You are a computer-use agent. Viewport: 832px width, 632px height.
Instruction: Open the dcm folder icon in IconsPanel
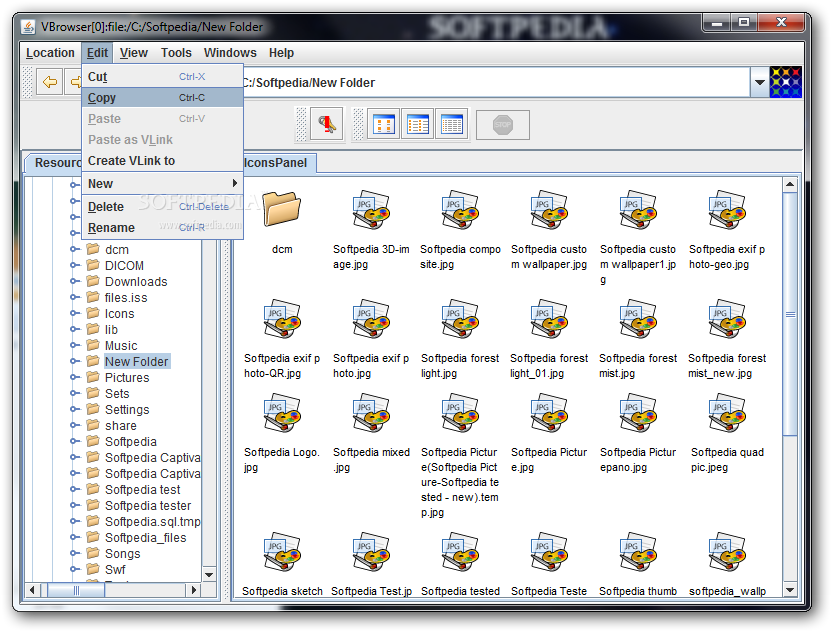[282, 208]
